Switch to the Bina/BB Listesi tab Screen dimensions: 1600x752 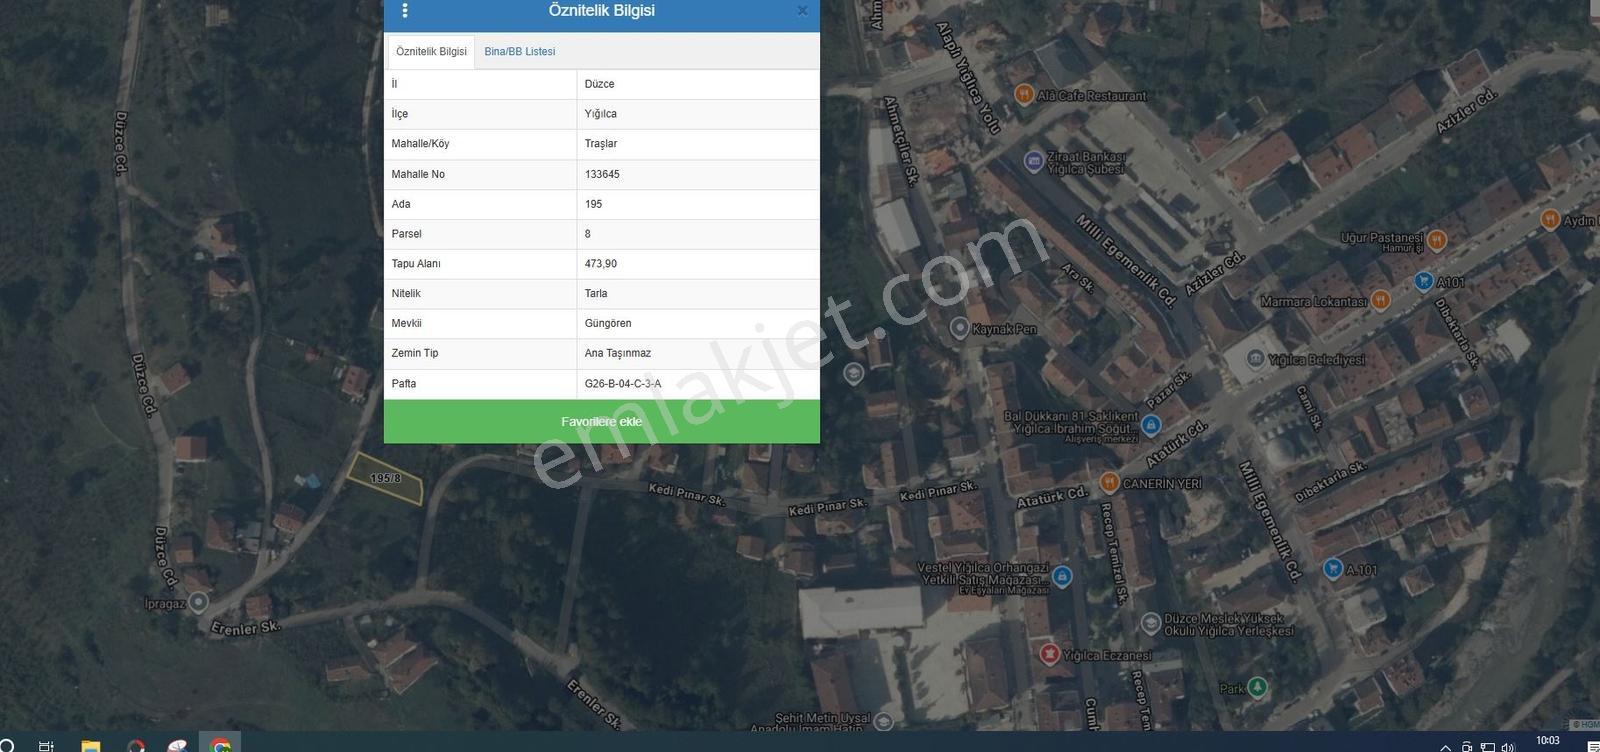[520, 52]
